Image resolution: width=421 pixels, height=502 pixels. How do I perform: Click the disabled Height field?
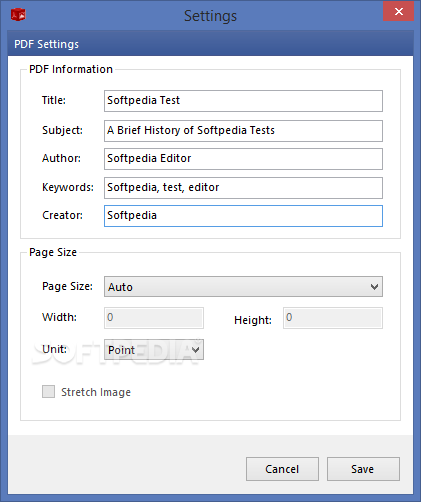tap(333, 318)
